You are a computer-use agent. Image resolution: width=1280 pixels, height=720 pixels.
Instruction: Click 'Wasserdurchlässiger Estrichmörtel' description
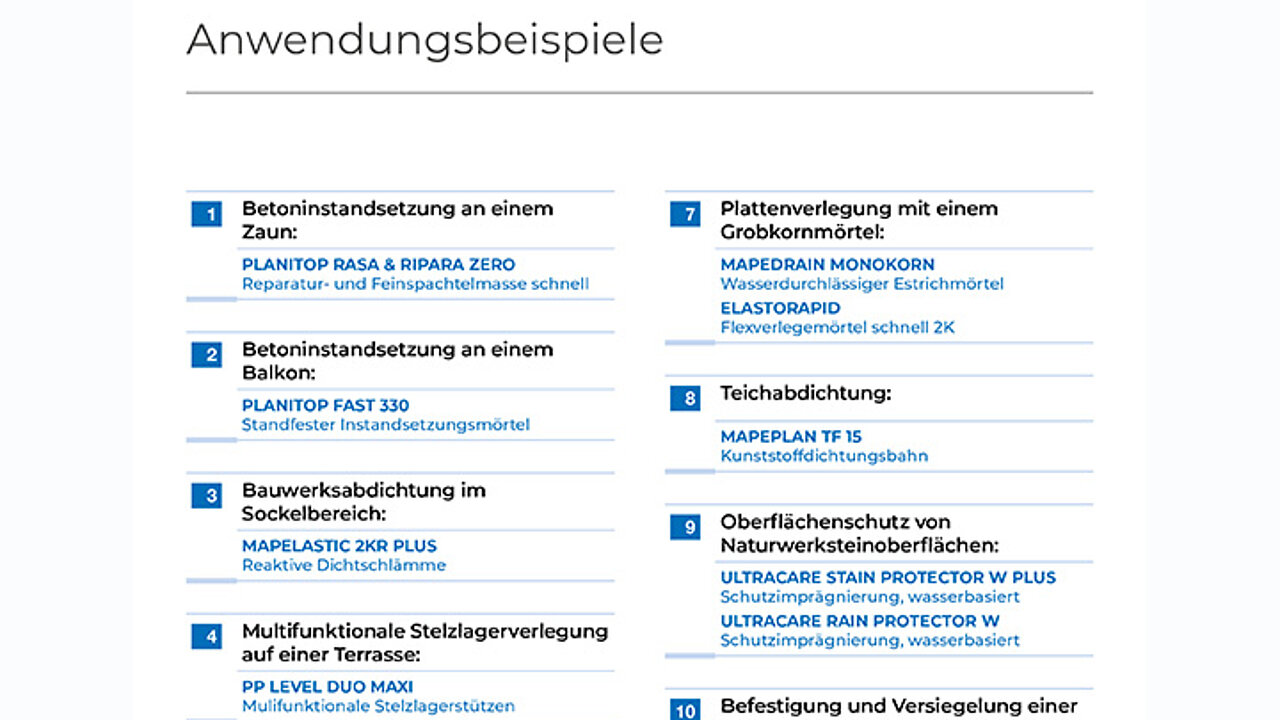point(862,284)
